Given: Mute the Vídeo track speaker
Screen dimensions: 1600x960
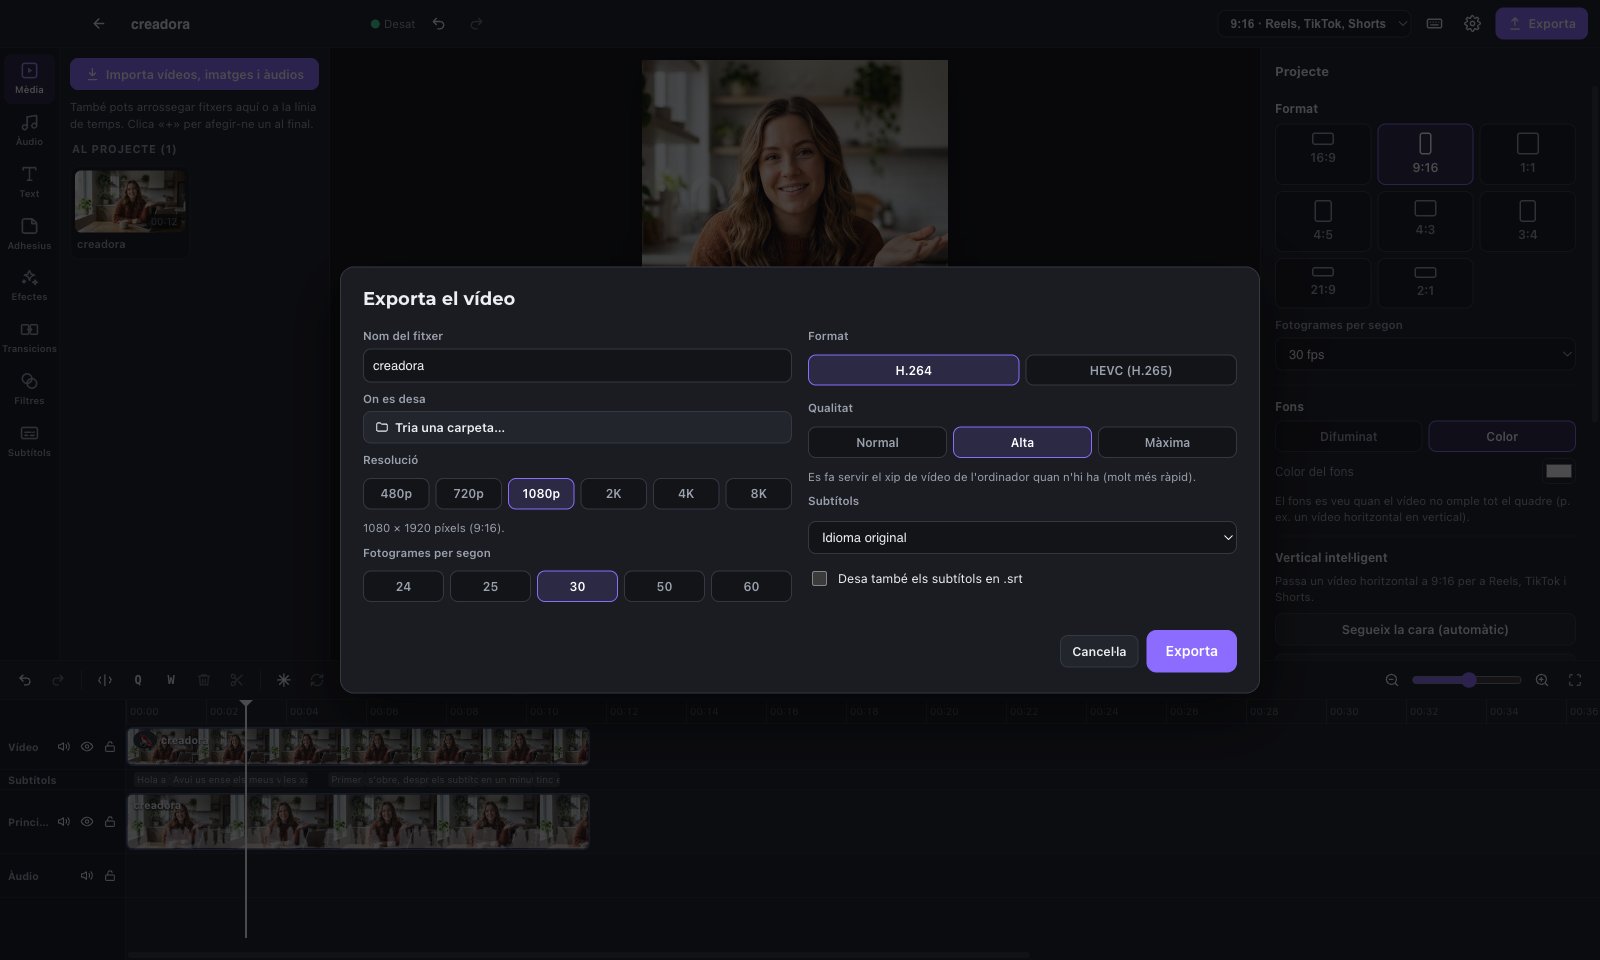Looking at the screenshot, I should [x=64, y=746].
